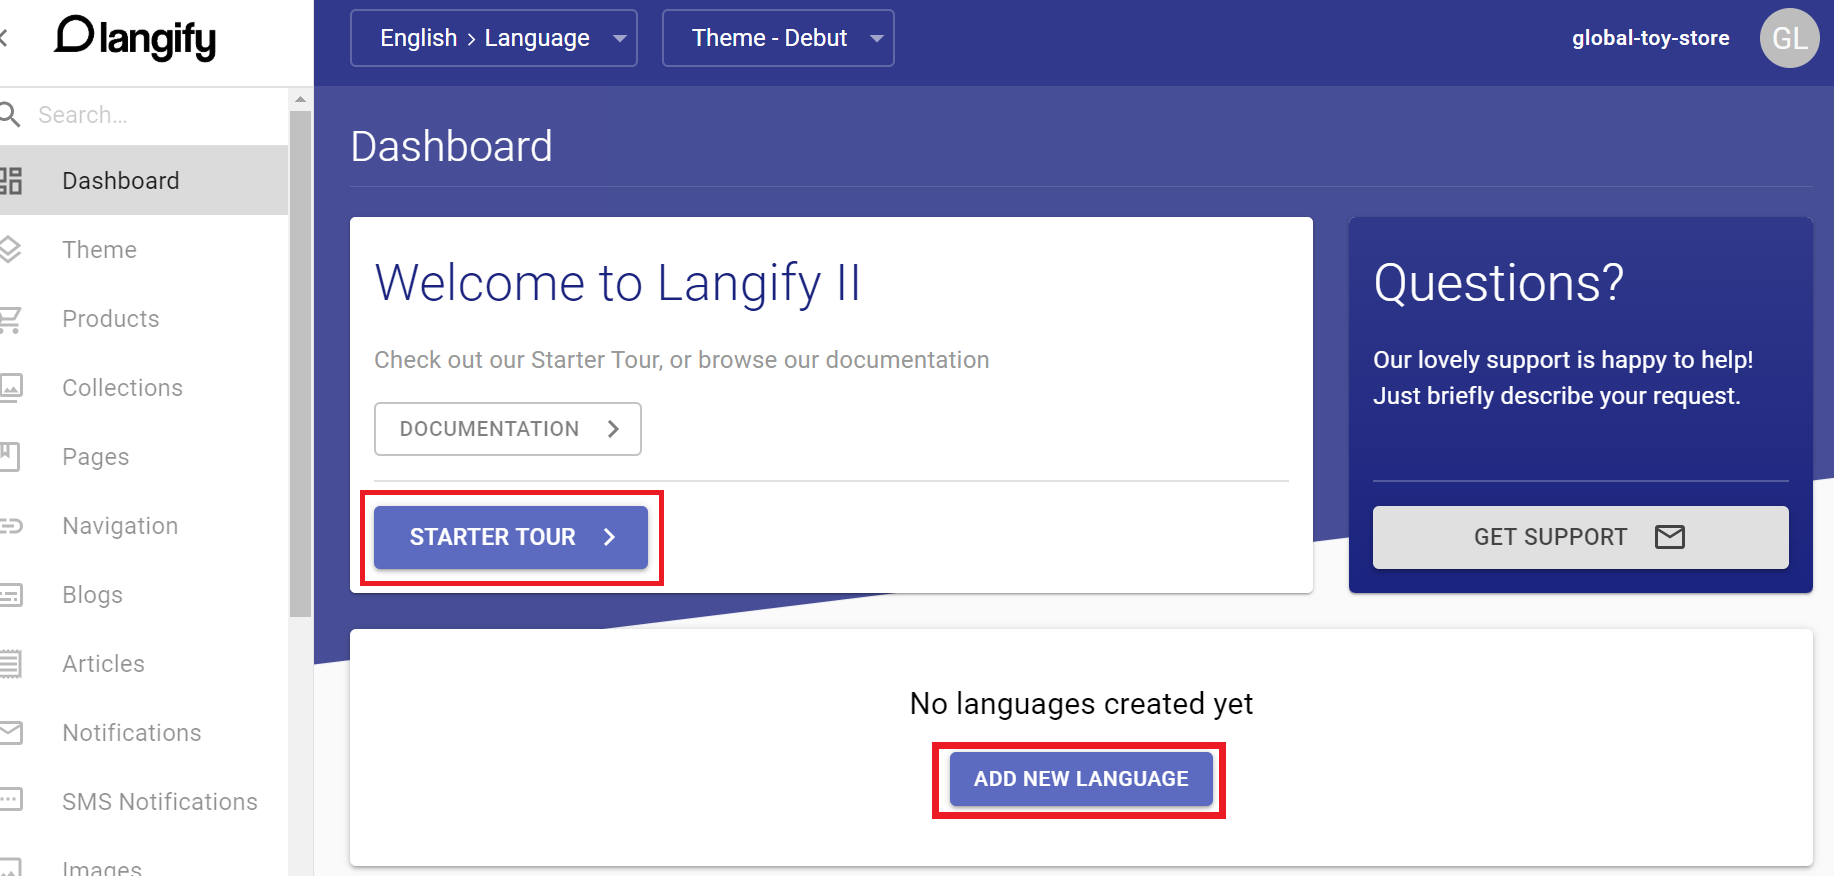Click the sidebar collapse arrow beside logo
1834x876 pixels.
[3, 38]
